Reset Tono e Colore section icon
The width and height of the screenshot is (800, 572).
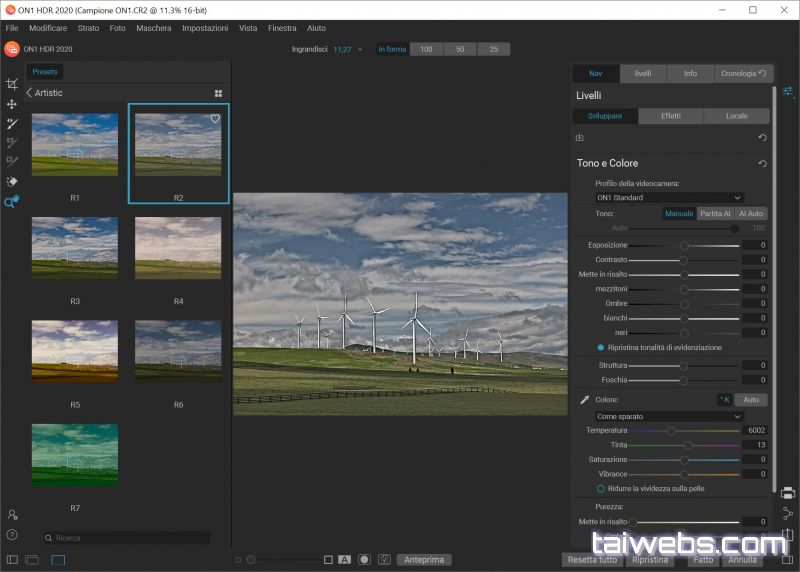(762, 163)
